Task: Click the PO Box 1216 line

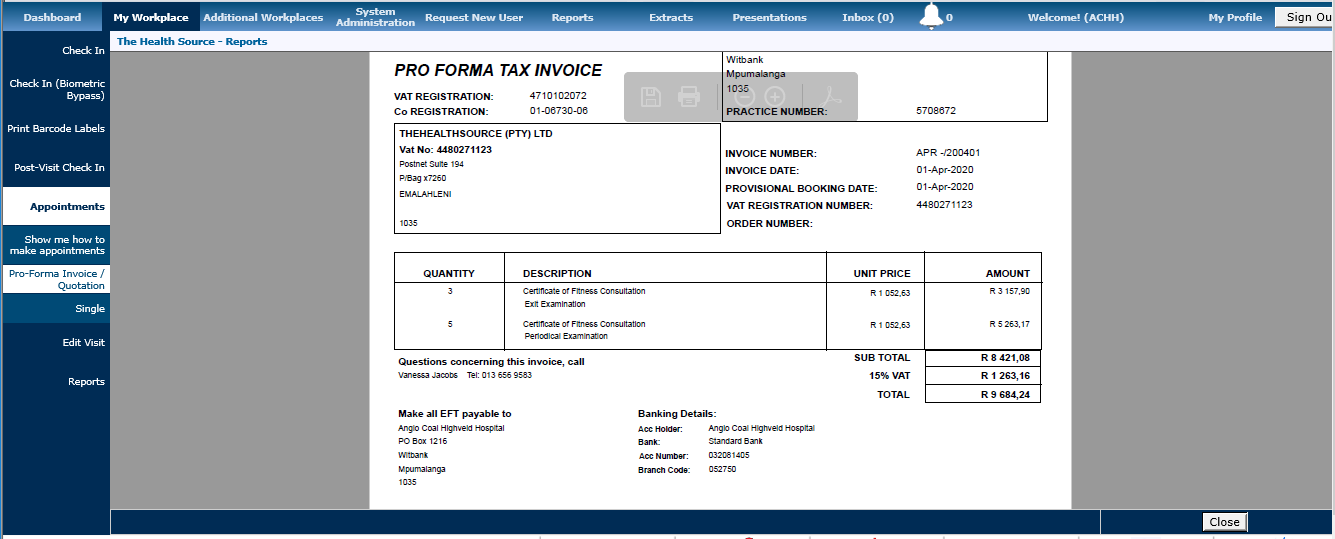Action: click(423, 441)
